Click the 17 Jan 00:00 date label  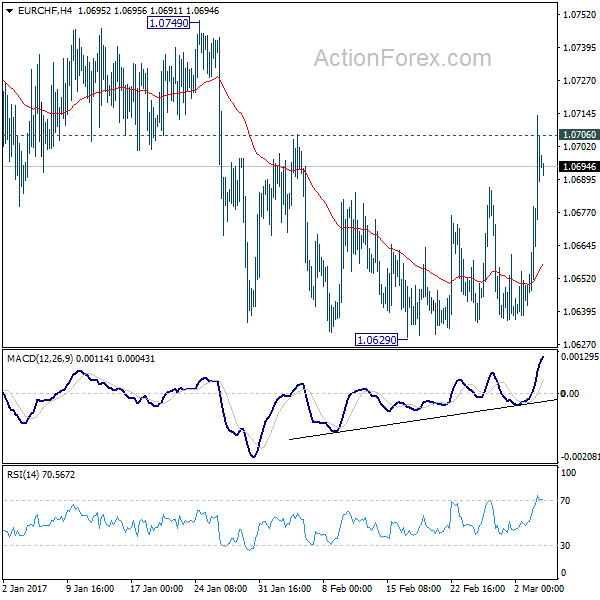tap(157, 589)
